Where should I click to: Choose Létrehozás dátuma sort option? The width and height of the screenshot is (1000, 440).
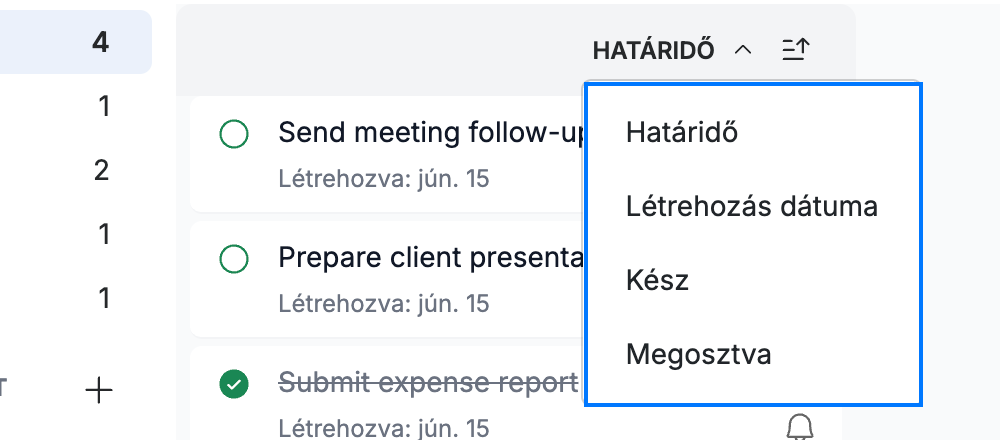pyautogui.click(x=753, y=207)
